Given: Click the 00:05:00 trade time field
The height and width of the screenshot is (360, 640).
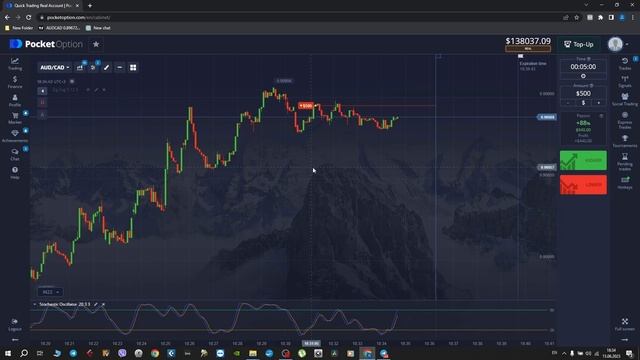Looking at the screenshot, I should [583, 67].
